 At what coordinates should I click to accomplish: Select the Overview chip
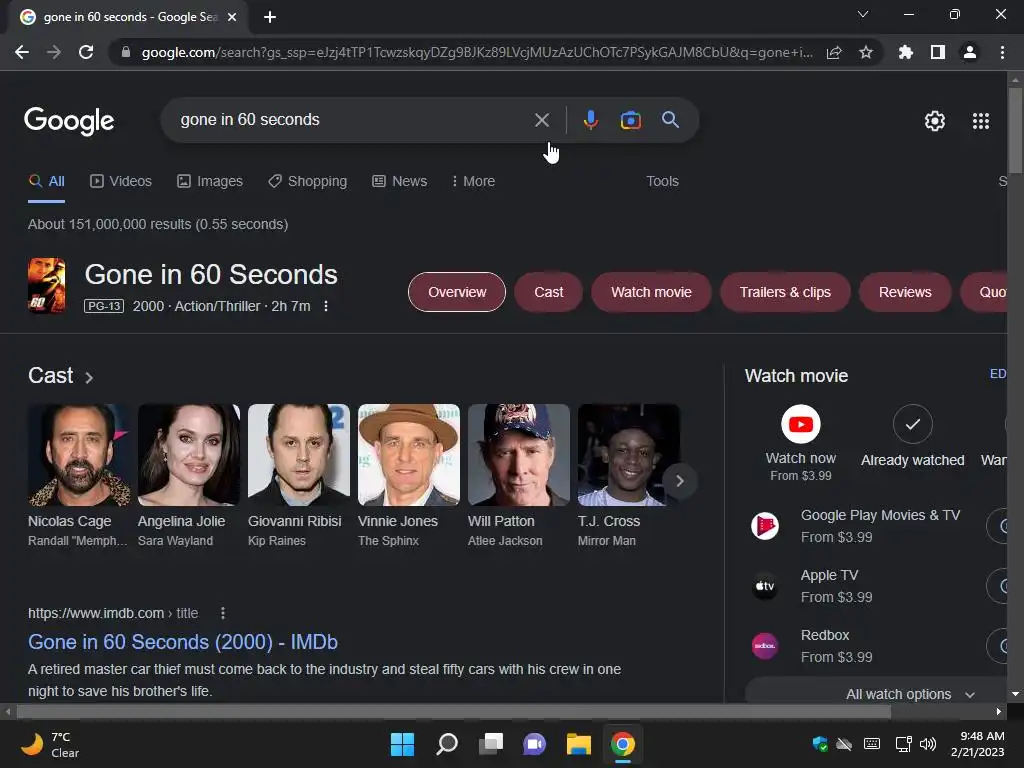pyautogui.click(x=457, y=292)
